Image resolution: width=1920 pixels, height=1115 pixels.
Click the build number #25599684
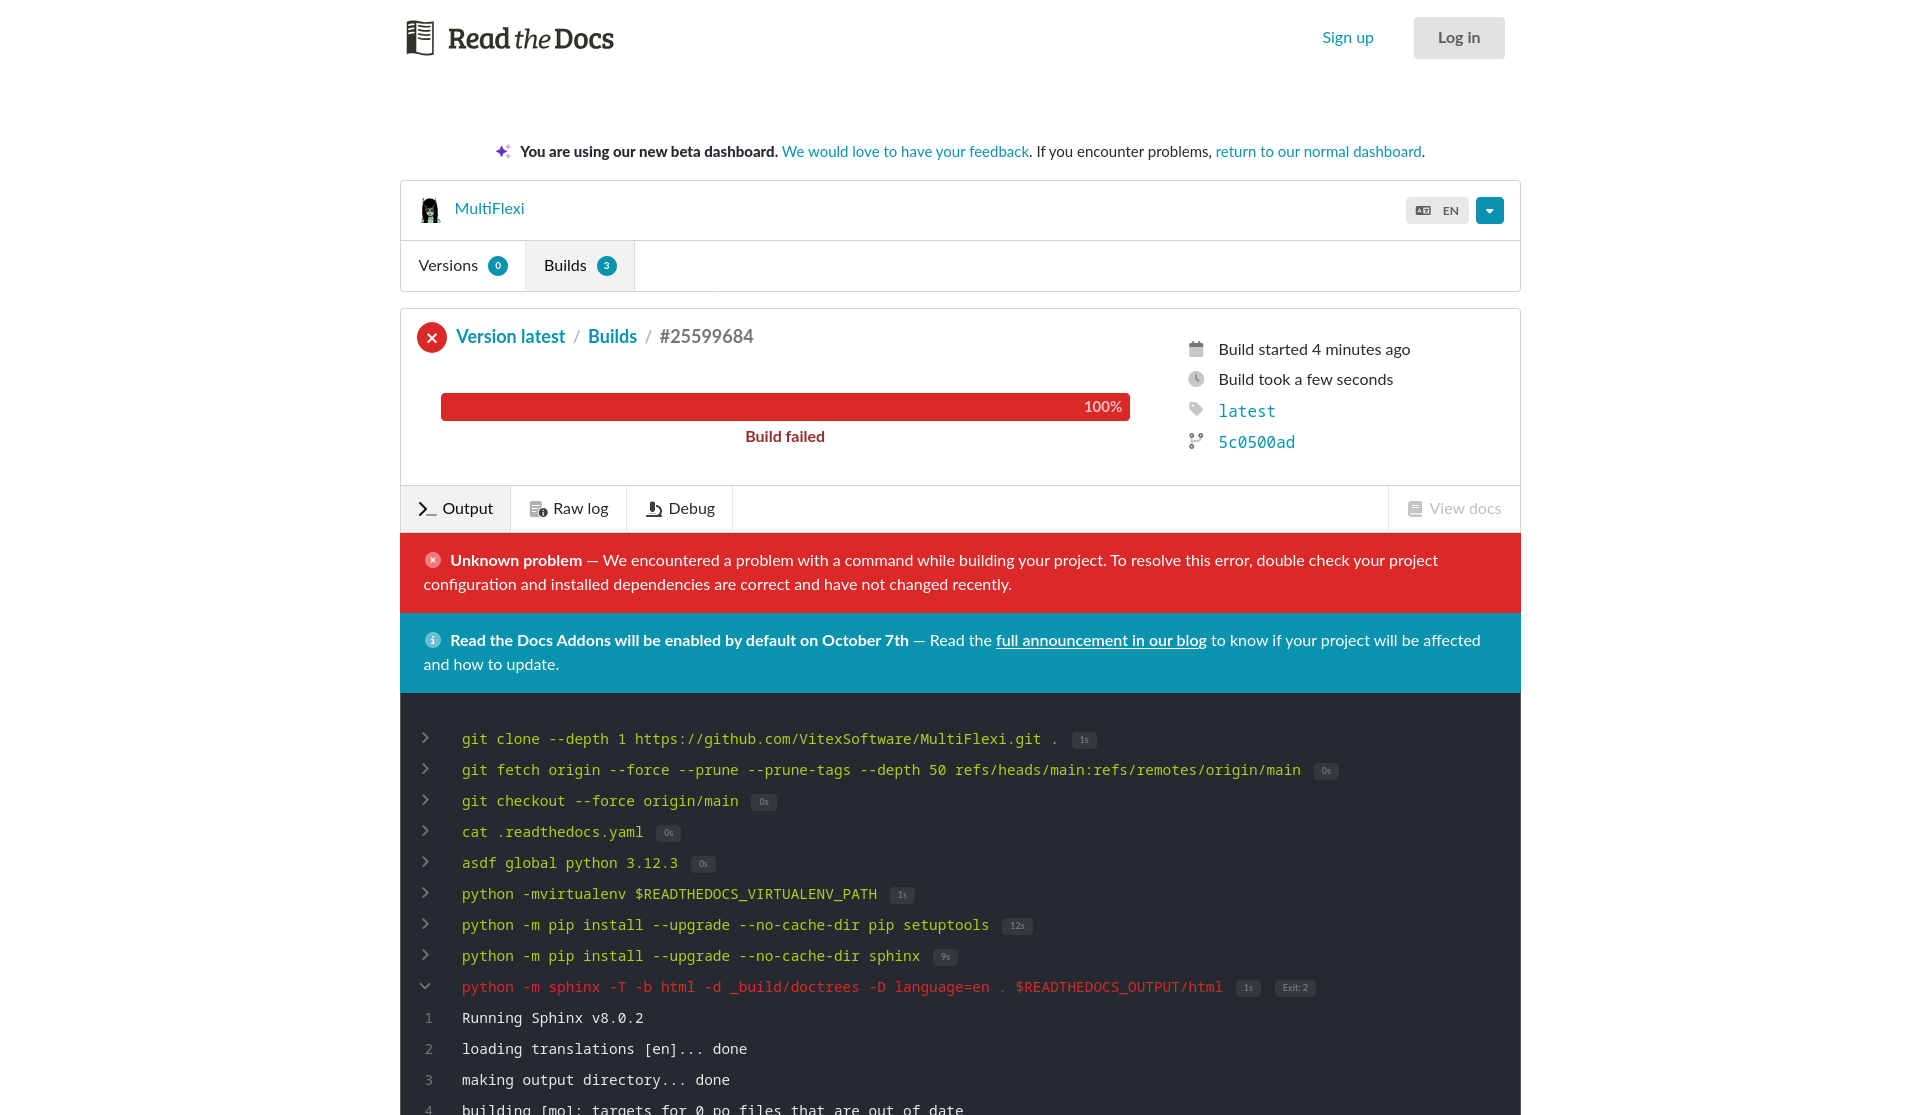pyautogui.click(x=706, y=337)
